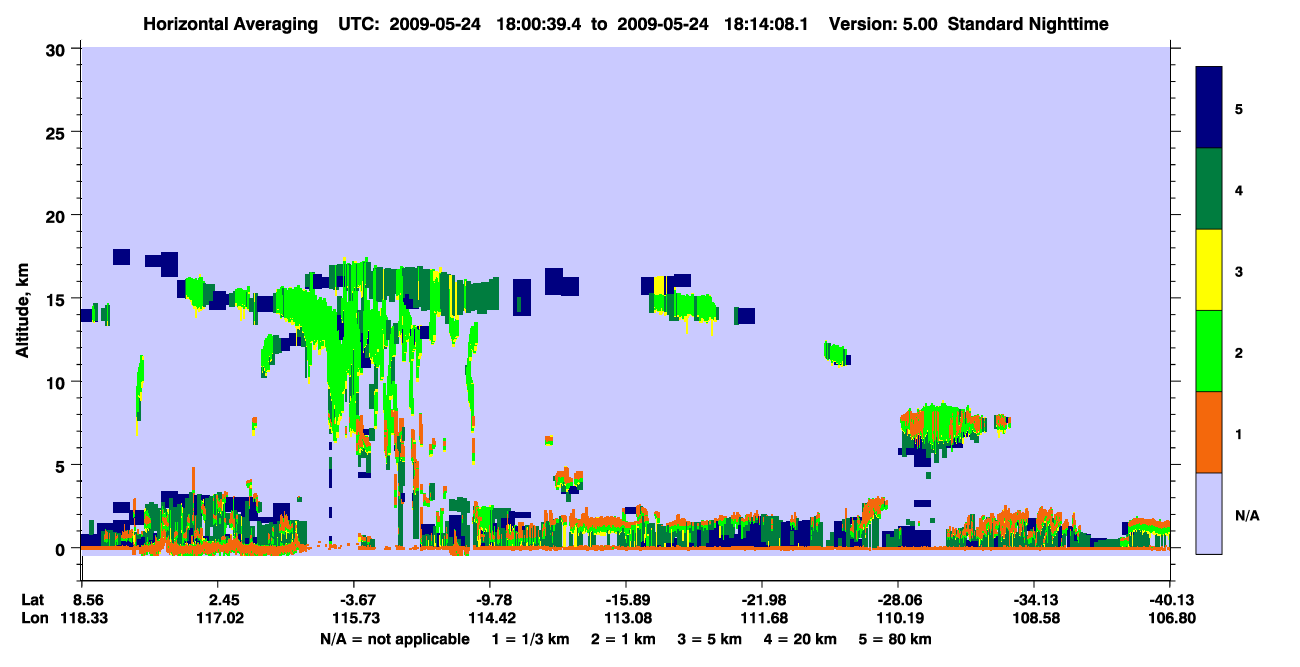Click the dark blue color bar segment labeled 5

tap(1209, 108)
